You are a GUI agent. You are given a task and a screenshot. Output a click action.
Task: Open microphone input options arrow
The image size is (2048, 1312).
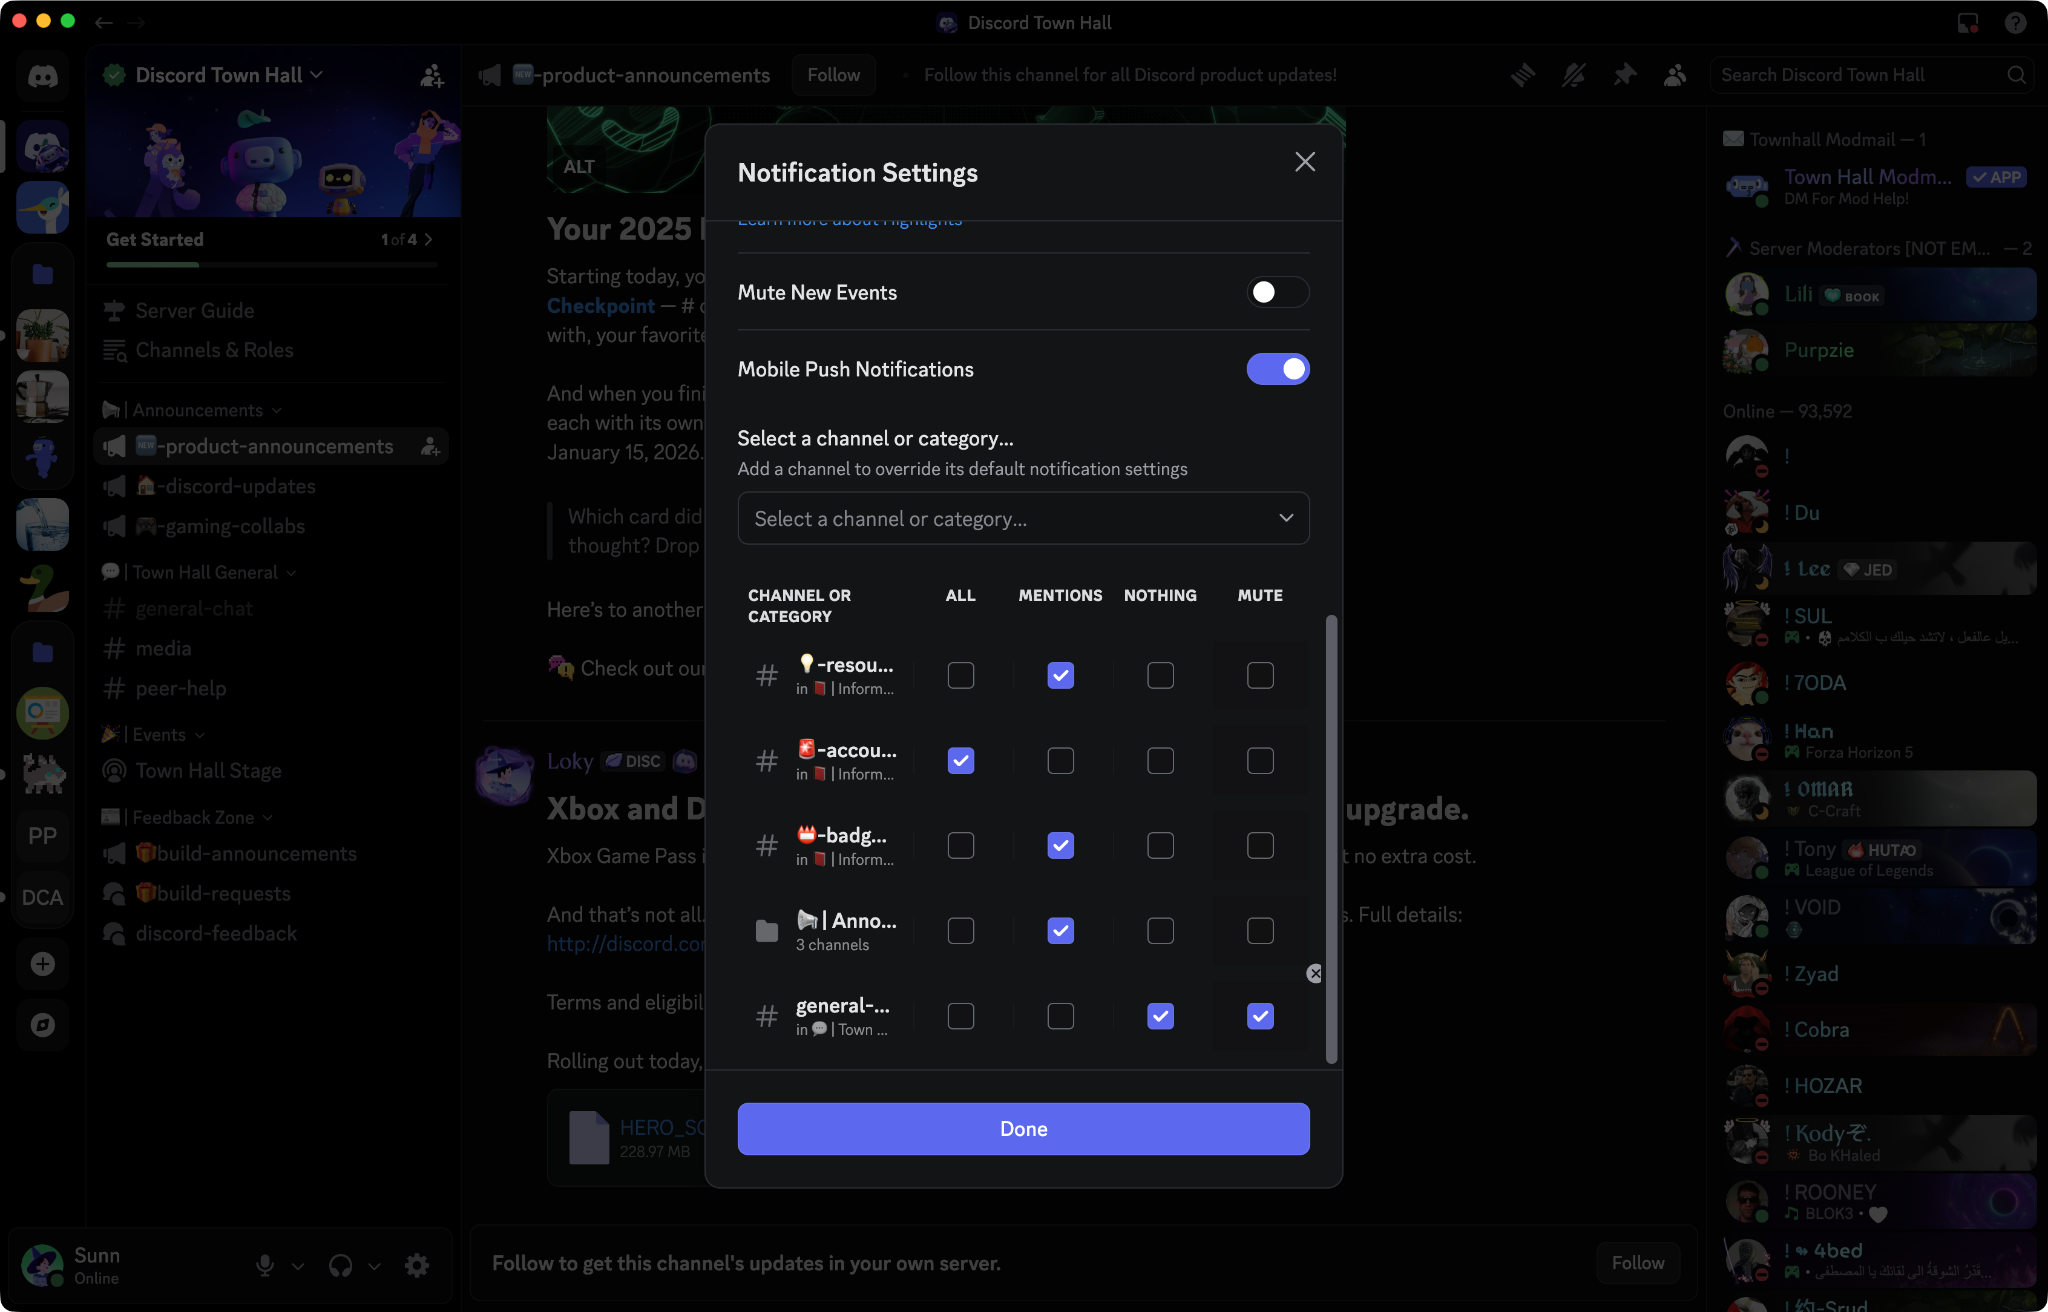(x=298, y=1266)
